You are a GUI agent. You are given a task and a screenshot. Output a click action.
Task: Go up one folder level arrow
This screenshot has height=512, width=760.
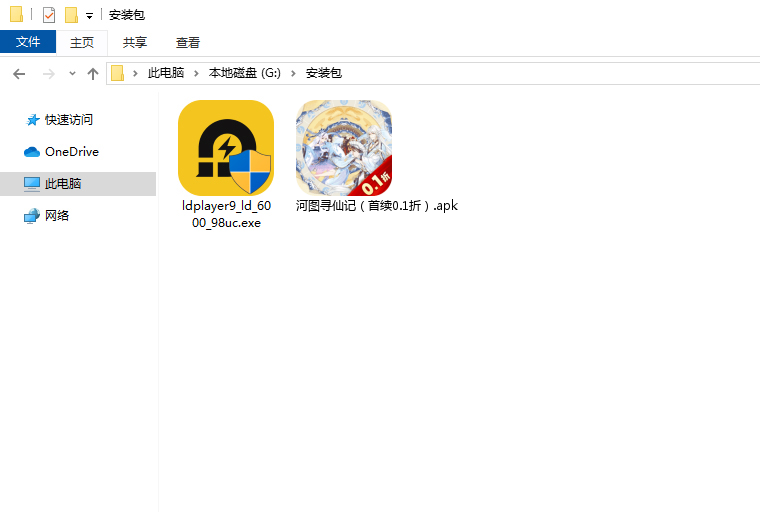93,74
